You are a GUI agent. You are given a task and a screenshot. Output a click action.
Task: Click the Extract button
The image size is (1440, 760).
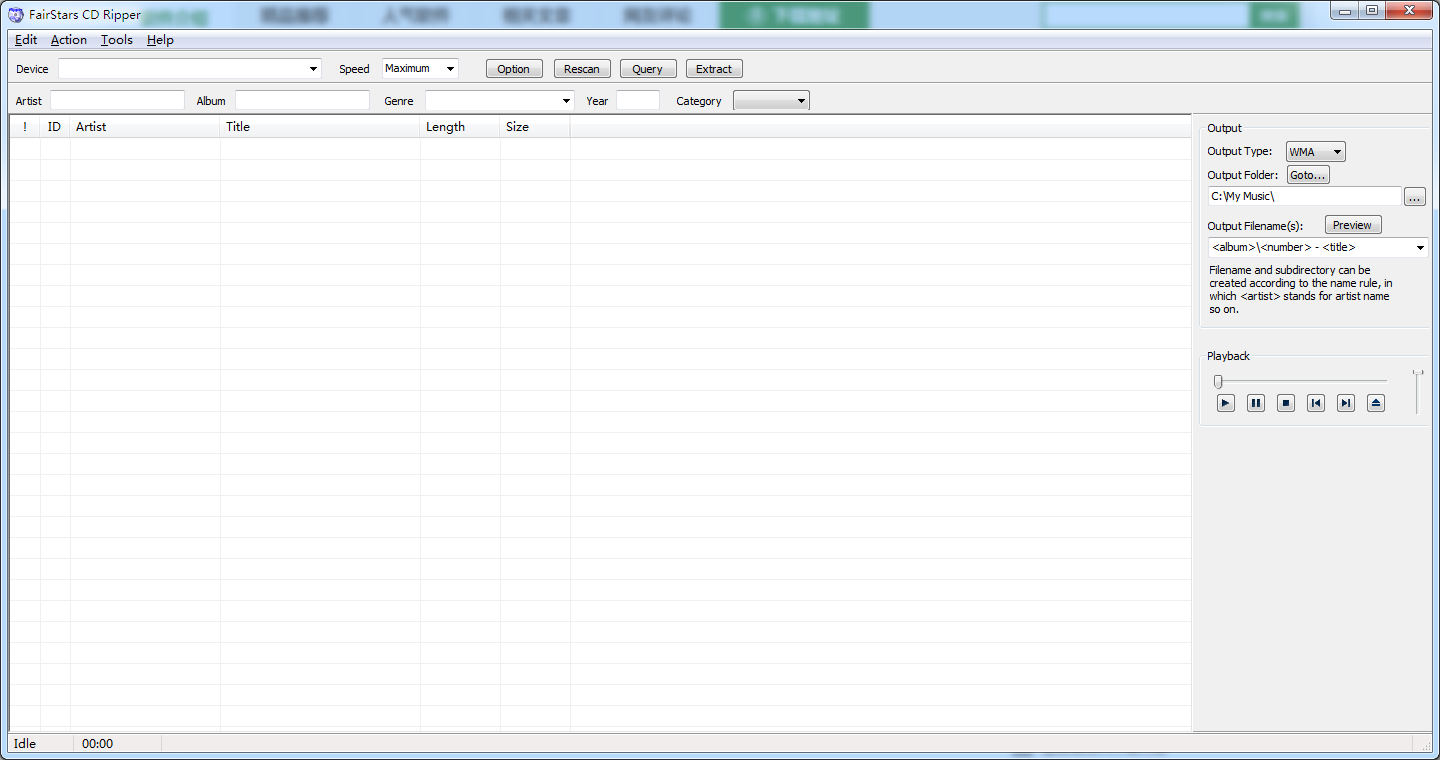[714, 69]
